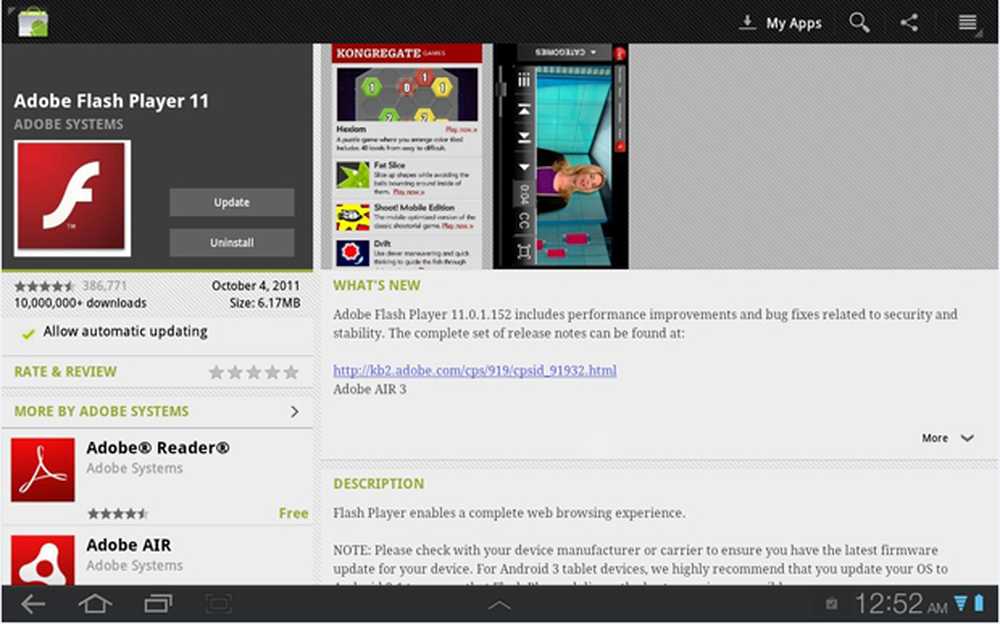Screen dimensions: 1000x624
Task: Open My Apps in the top bar
Action: point(780,23)
